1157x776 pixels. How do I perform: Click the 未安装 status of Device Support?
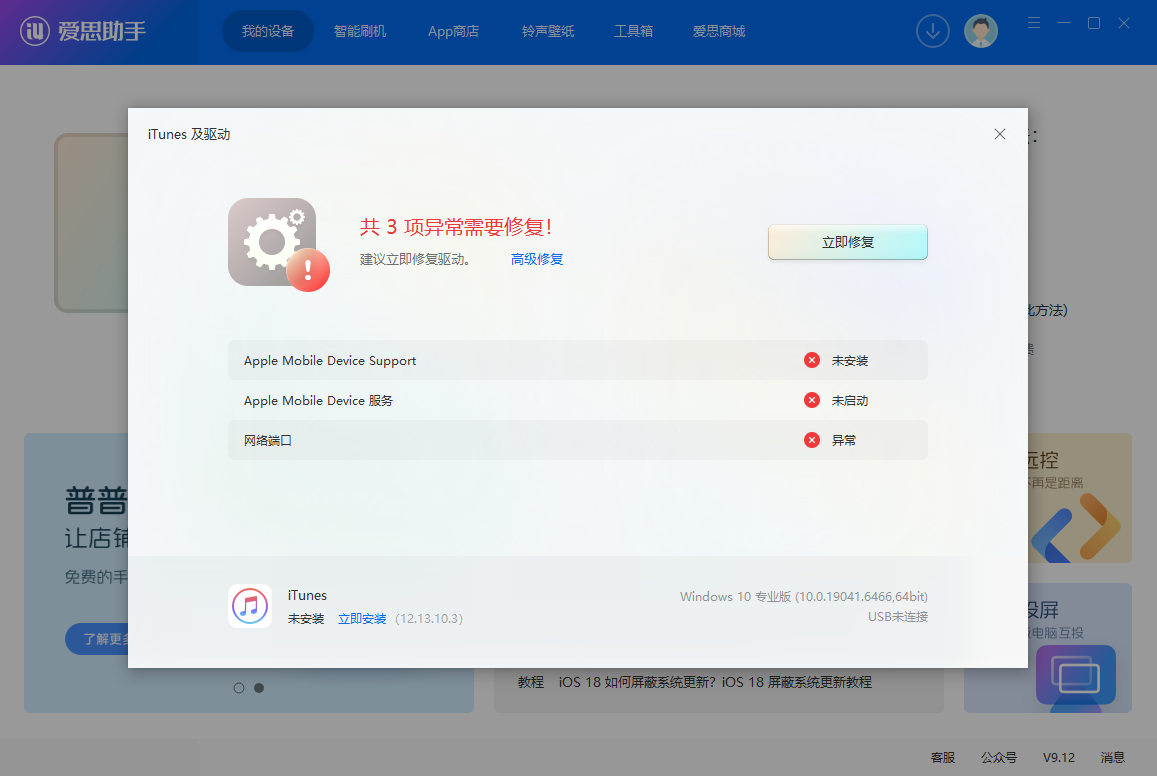coord(849,361)
